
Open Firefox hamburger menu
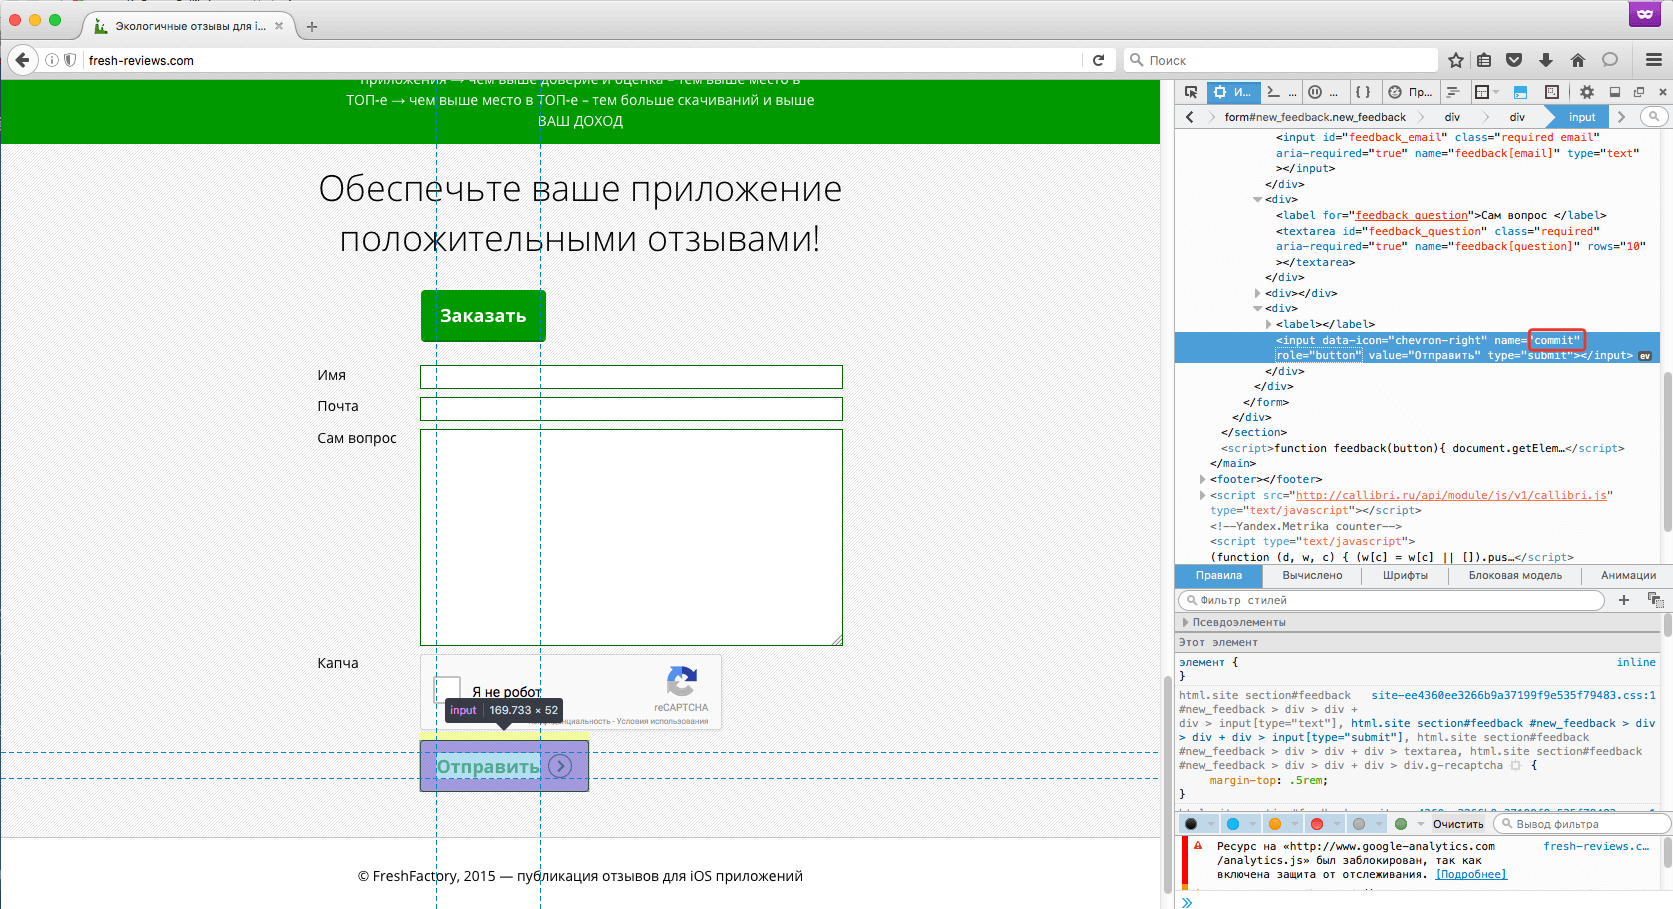point(1654,60)
